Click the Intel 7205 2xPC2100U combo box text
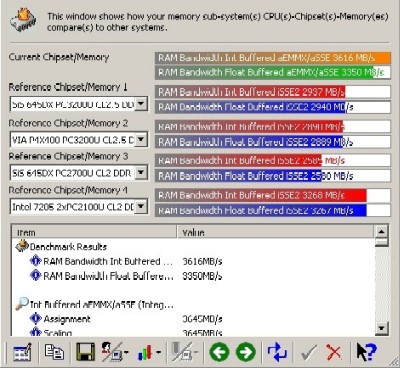Screen dimensions: 400x368 coord(72,207)
